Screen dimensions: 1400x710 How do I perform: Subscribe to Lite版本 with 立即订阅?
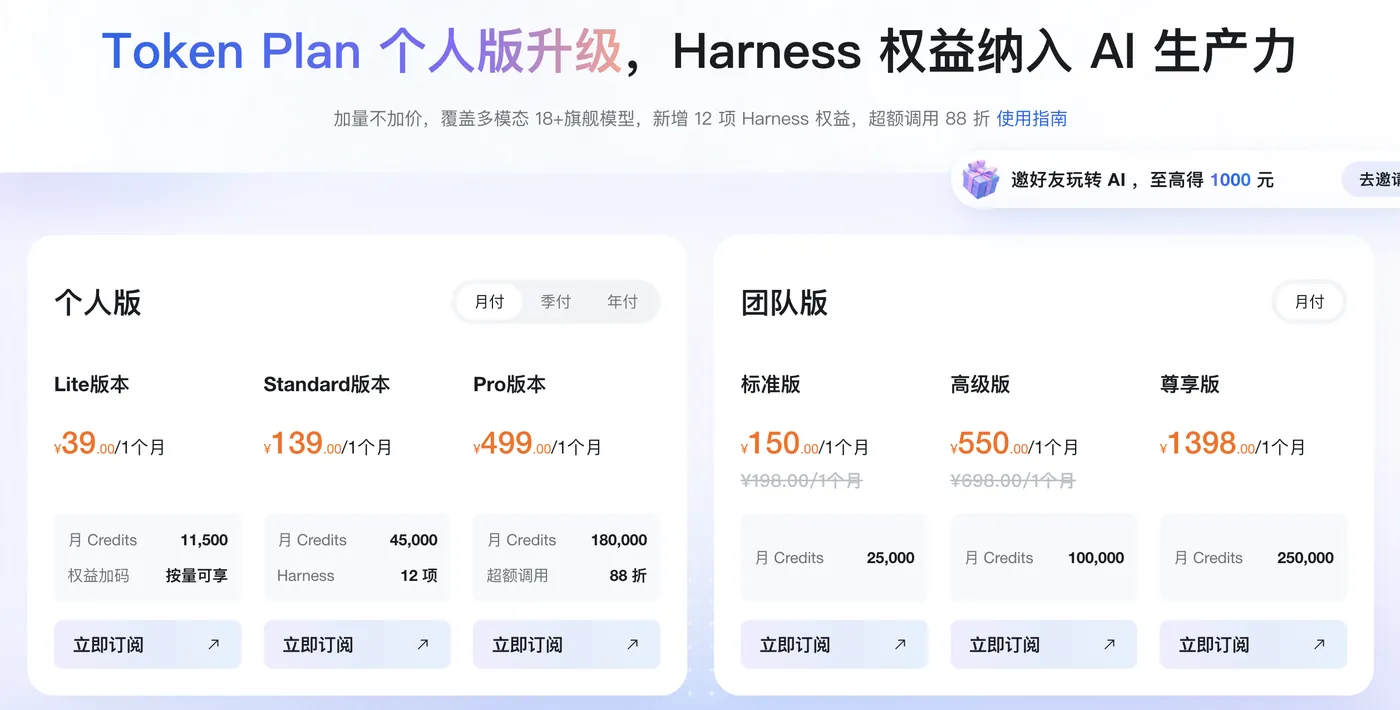click(x=148, y=645)
